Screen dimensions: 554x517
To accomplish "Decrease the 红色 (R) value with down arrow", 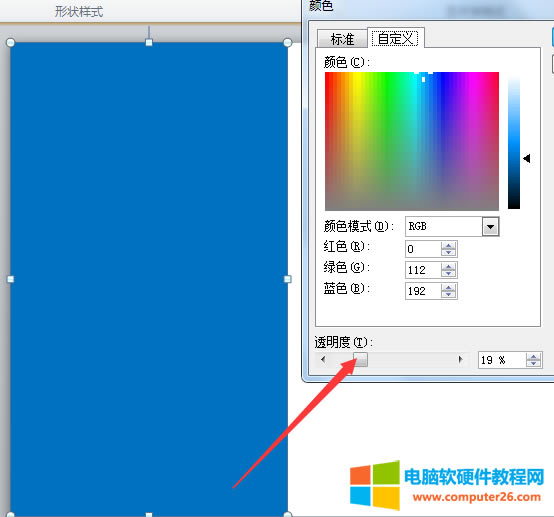I will coord(449,253).
